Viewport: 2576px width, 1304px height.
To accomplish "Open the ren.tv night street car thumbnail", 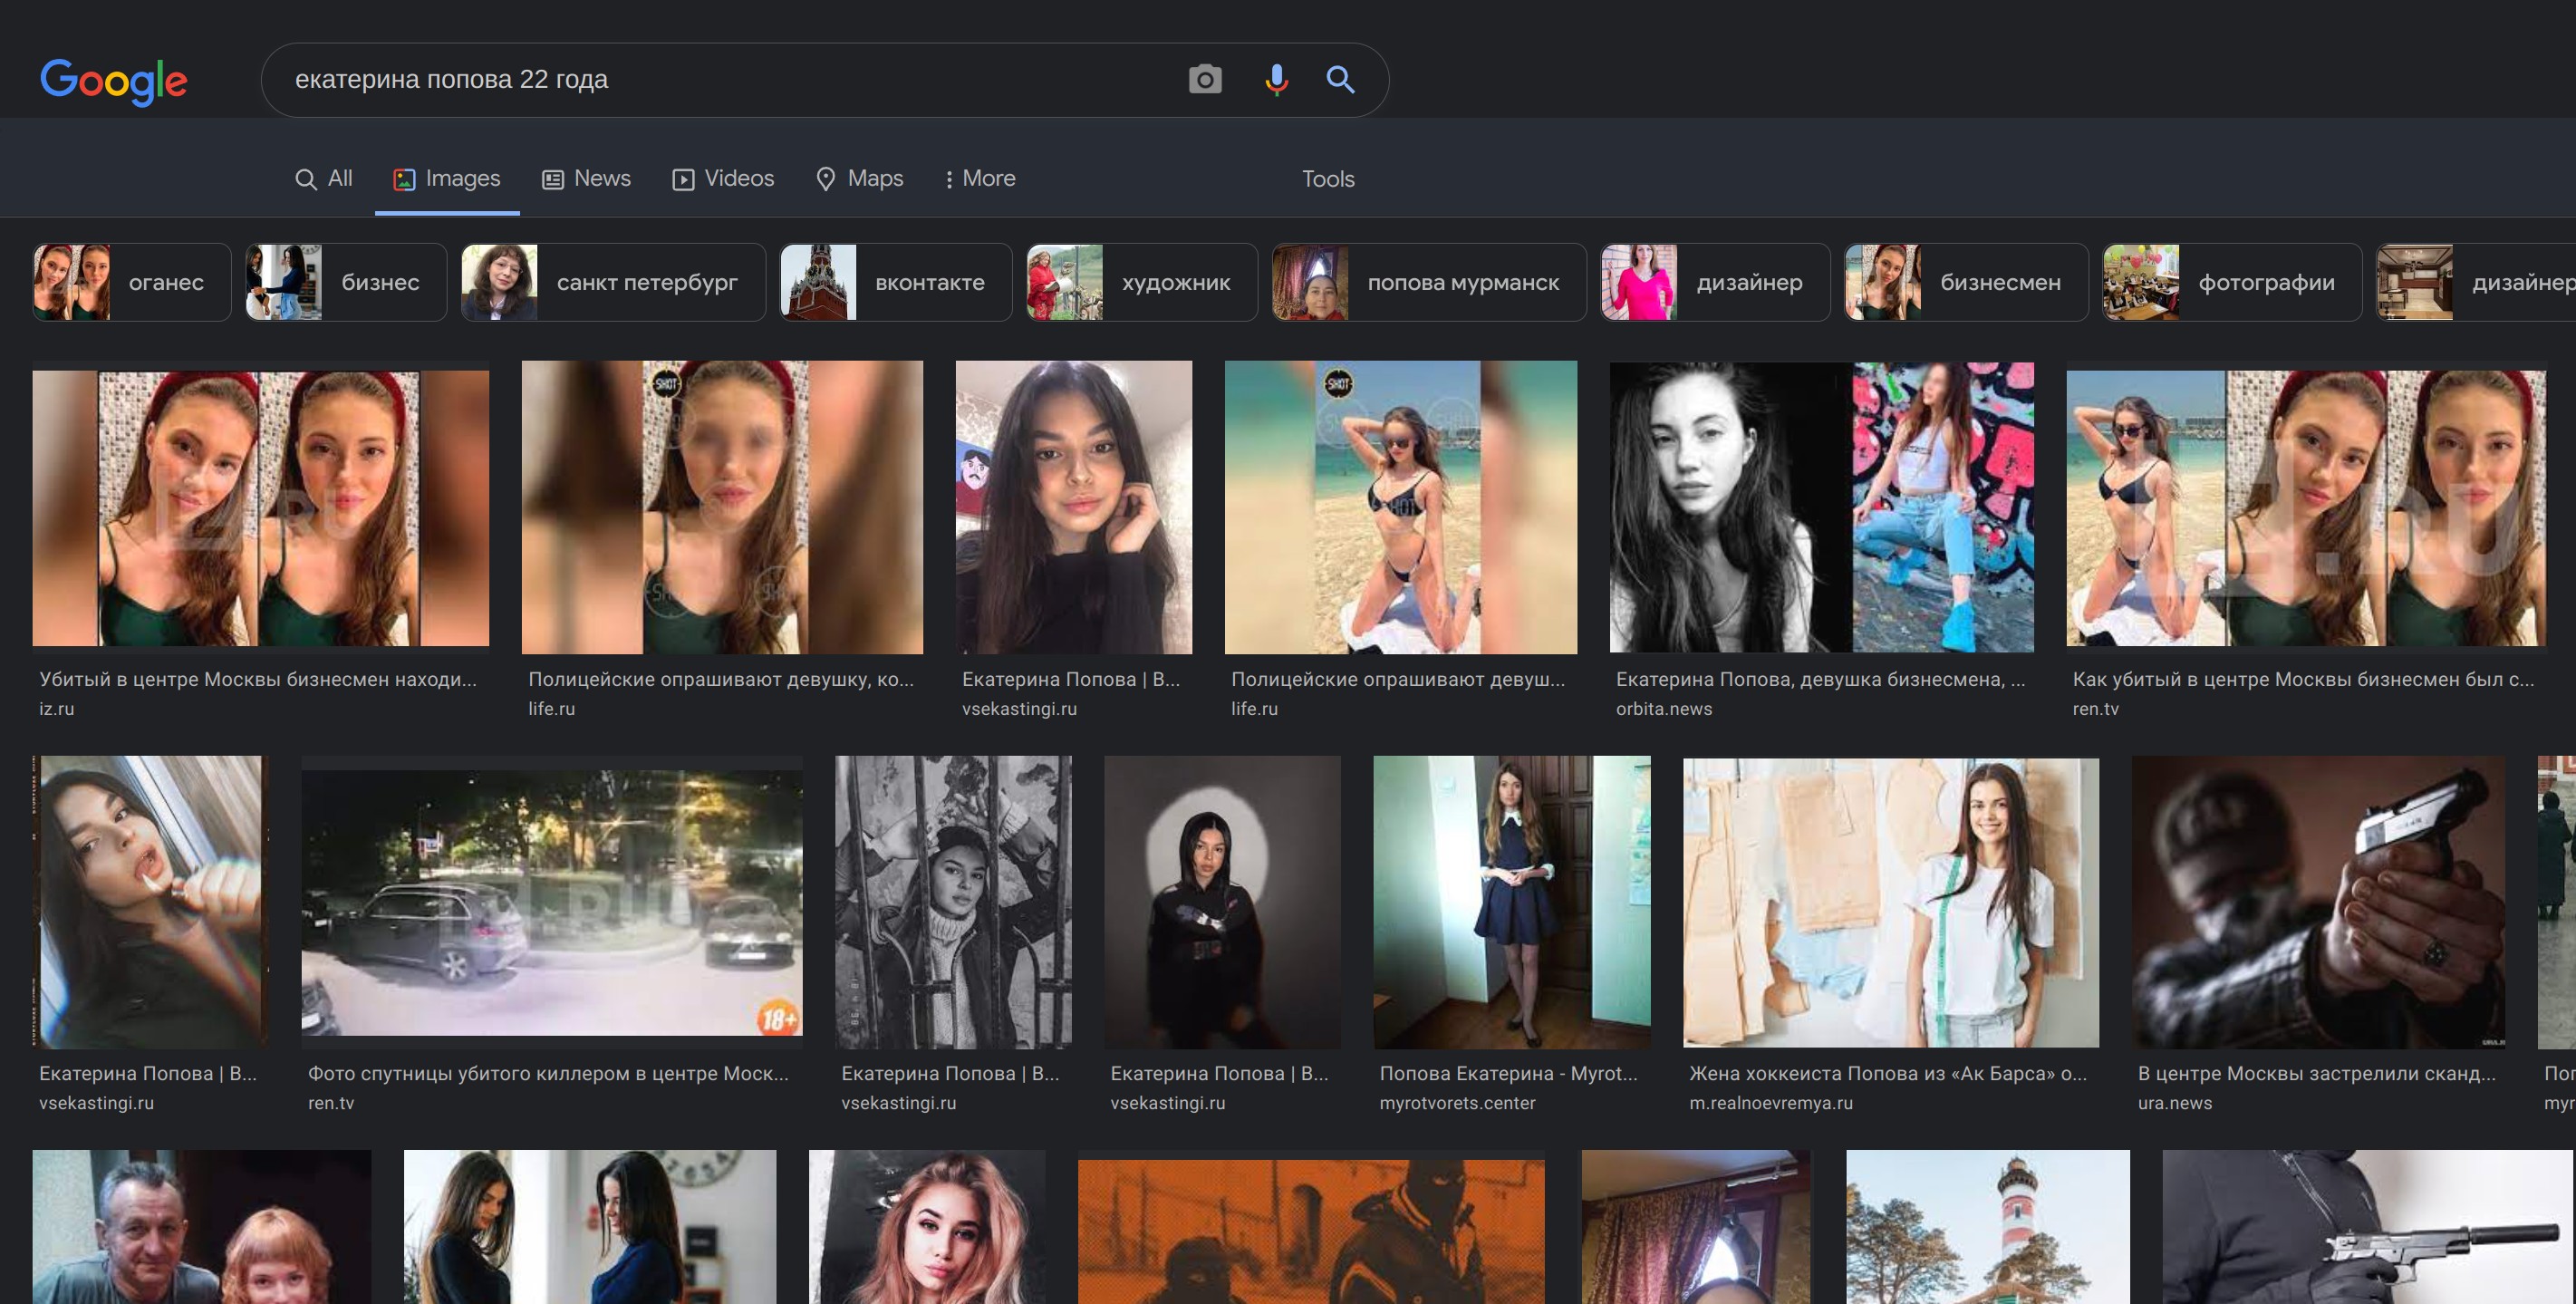I will tap(551, 902).
